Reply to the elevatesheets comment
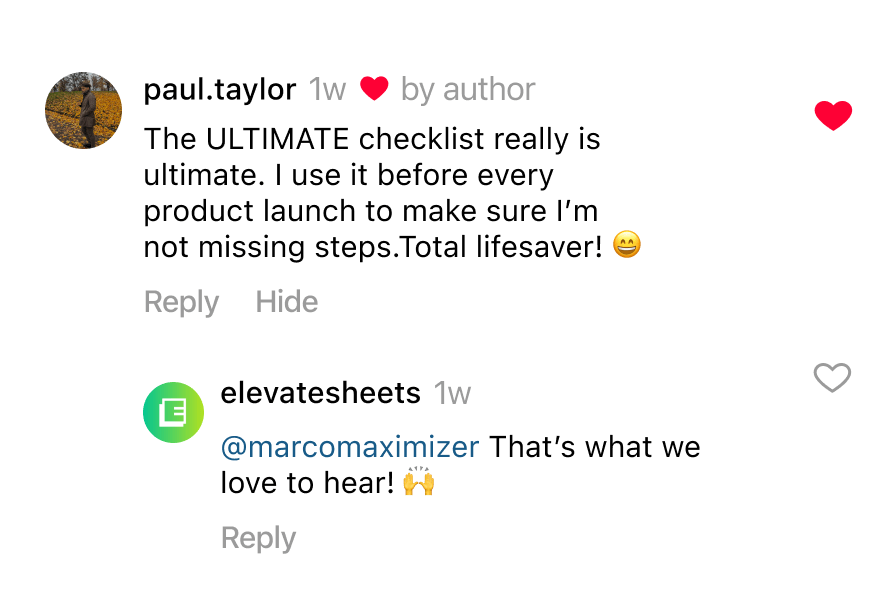 (258, 538)
